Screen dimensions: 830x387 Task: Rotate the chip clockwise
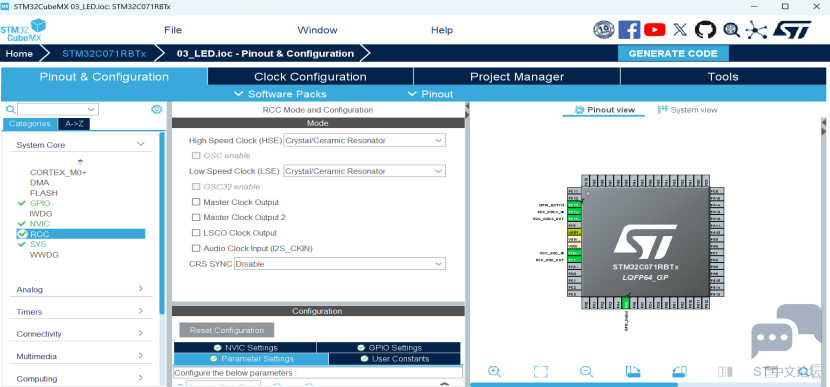(633, 372)
